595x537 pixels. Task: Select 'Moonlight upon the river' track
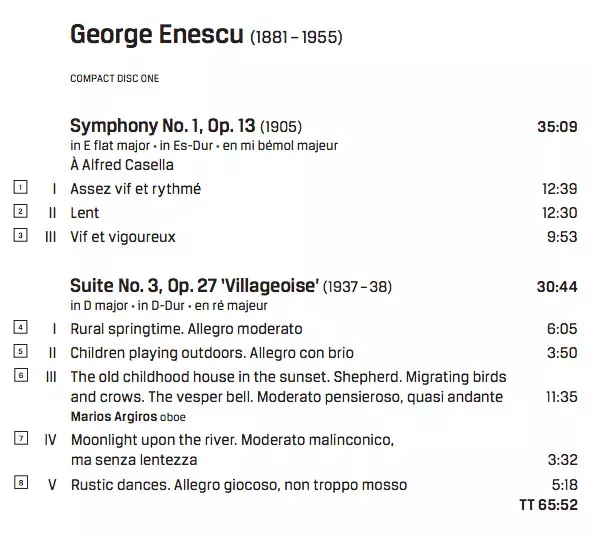232,450
